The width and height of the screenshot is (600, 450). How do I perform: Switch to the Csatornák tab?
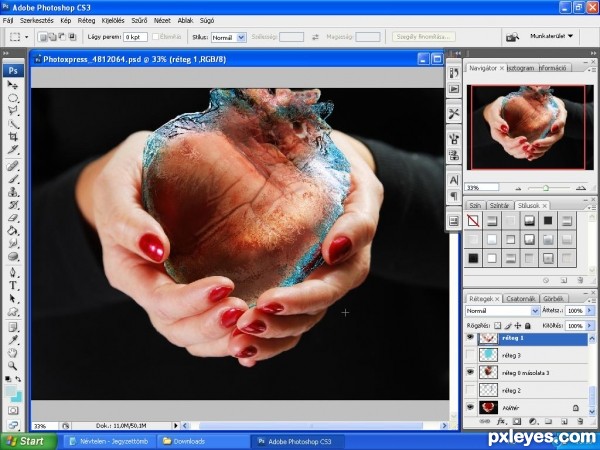[520, 298]
